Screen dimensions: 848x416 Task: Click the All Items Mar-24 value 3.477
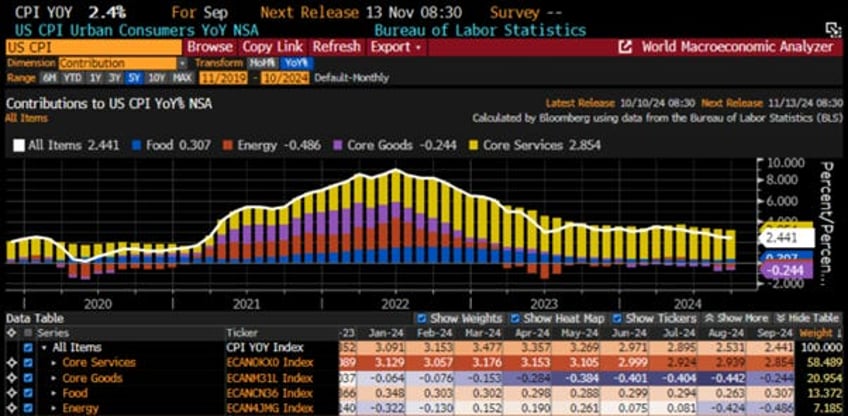point(487,347)
